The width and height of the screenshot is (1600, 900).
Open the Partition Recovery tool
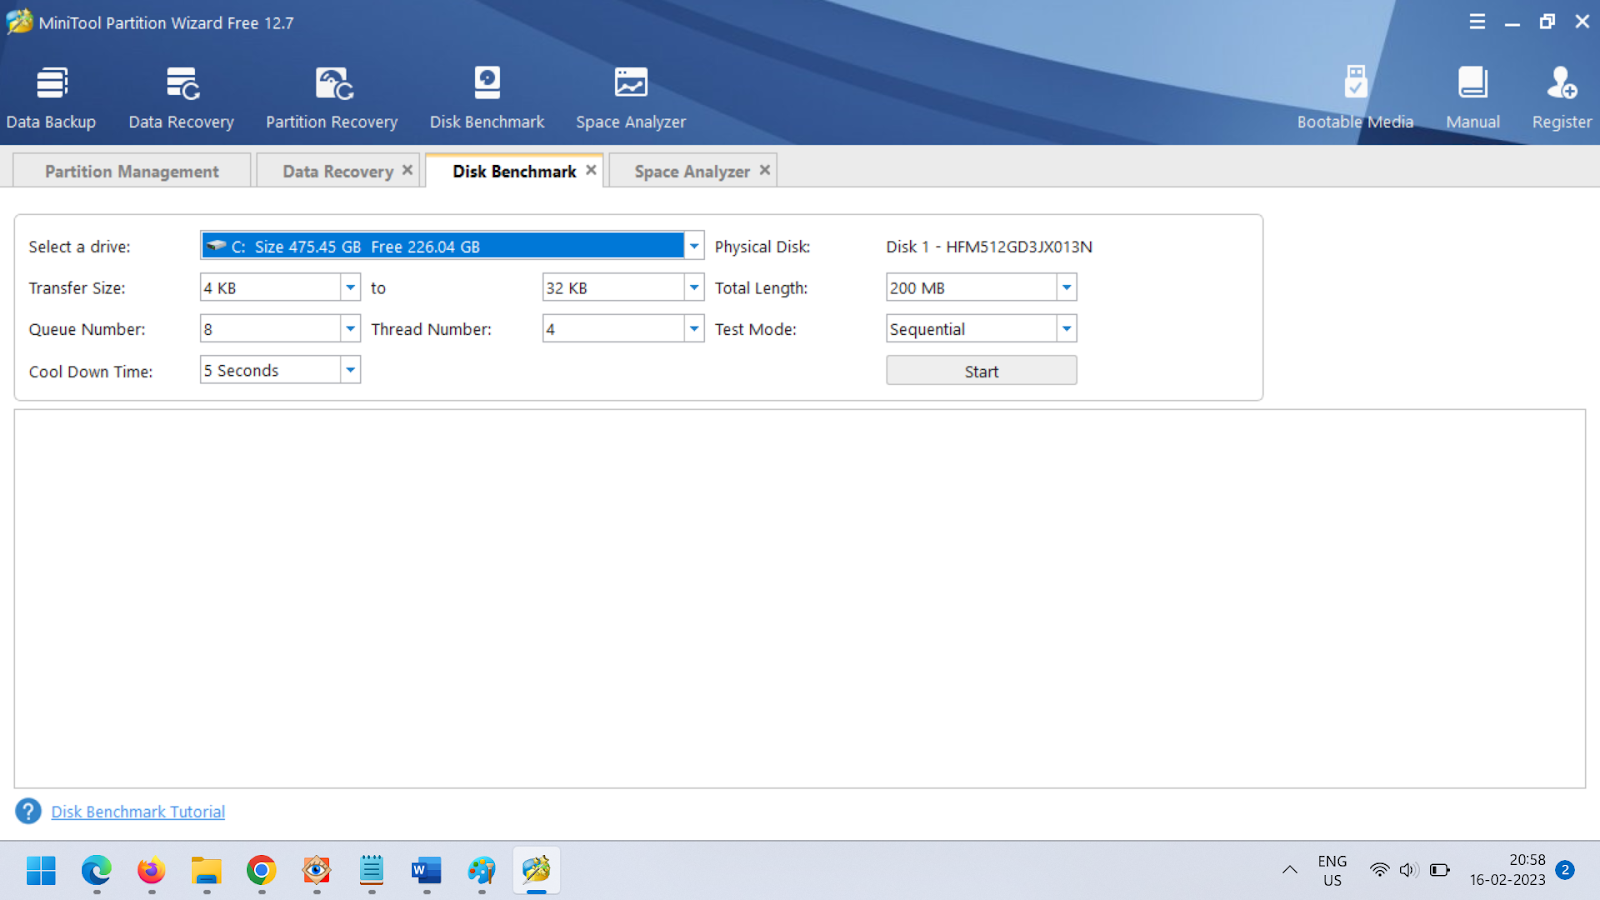[x=332, y=98]
